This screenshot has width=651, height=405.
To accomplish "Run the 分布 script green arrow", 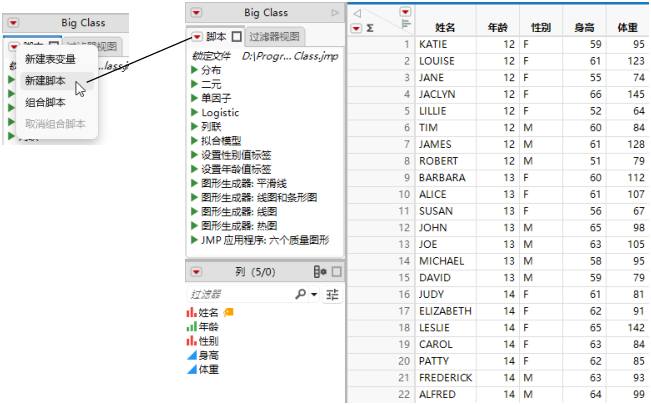I will (194, 70).
